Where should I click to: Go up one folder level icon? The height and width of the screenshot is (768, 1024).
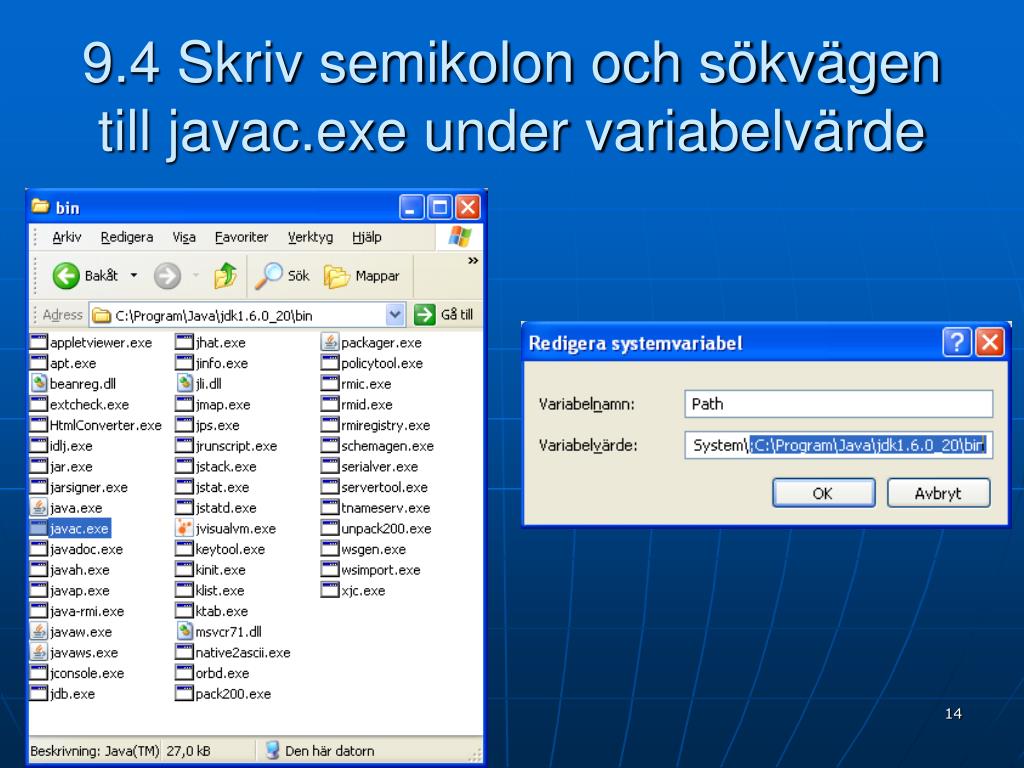click(225, 276)
